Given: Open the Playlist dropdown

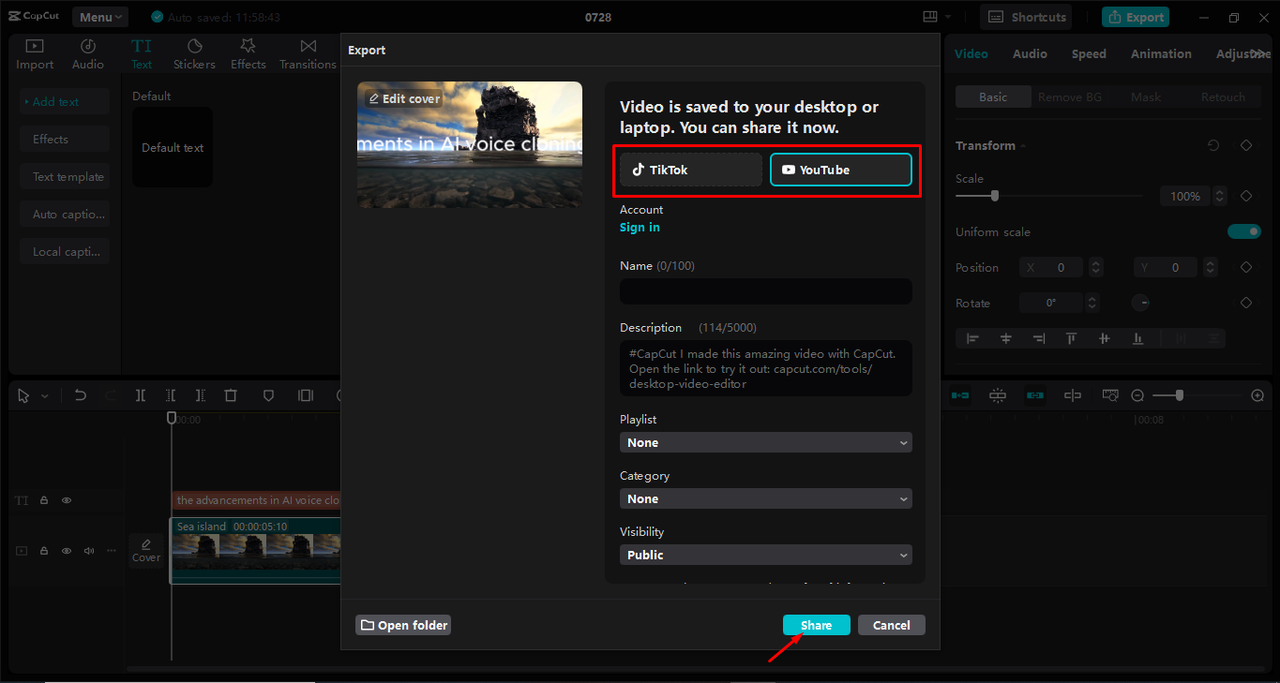Looking at the screenshot, I should (765, 443).
